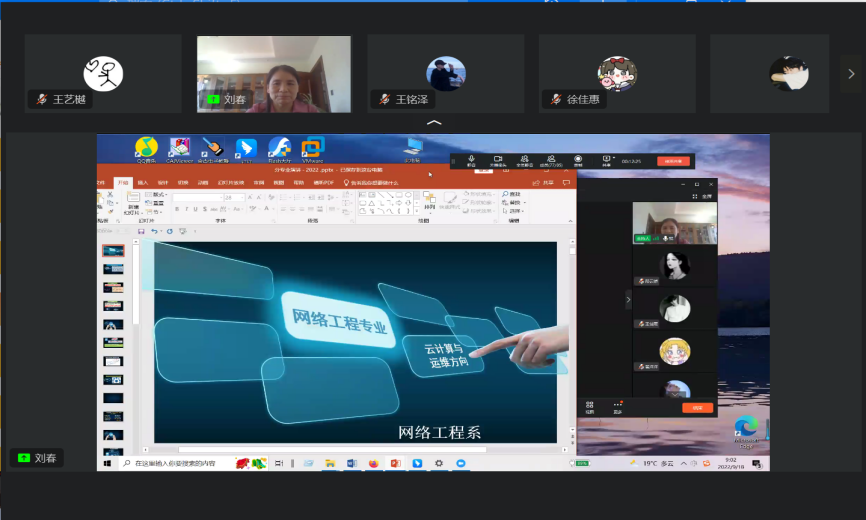Switch to the 开始 ribbon tab
Viewport: 866px width, 520px height.
[123, 183]
